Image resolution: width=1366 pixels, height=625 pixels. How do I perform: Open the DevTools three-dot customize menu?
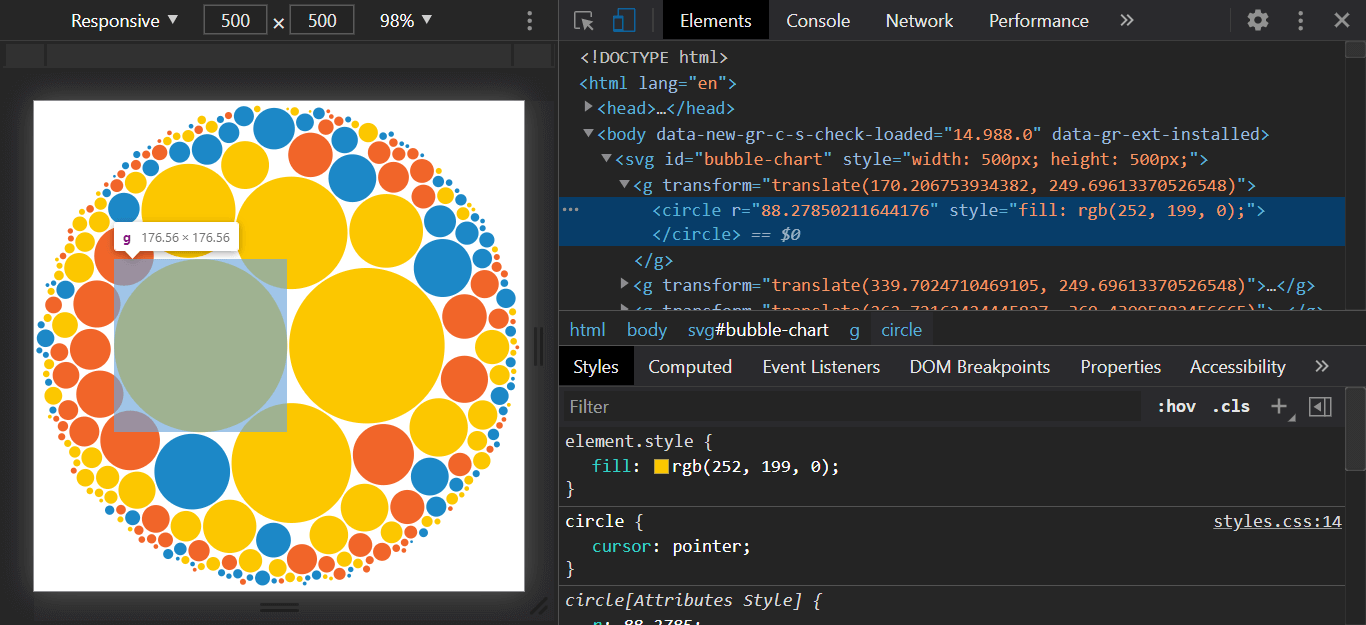pos(1300,21)
